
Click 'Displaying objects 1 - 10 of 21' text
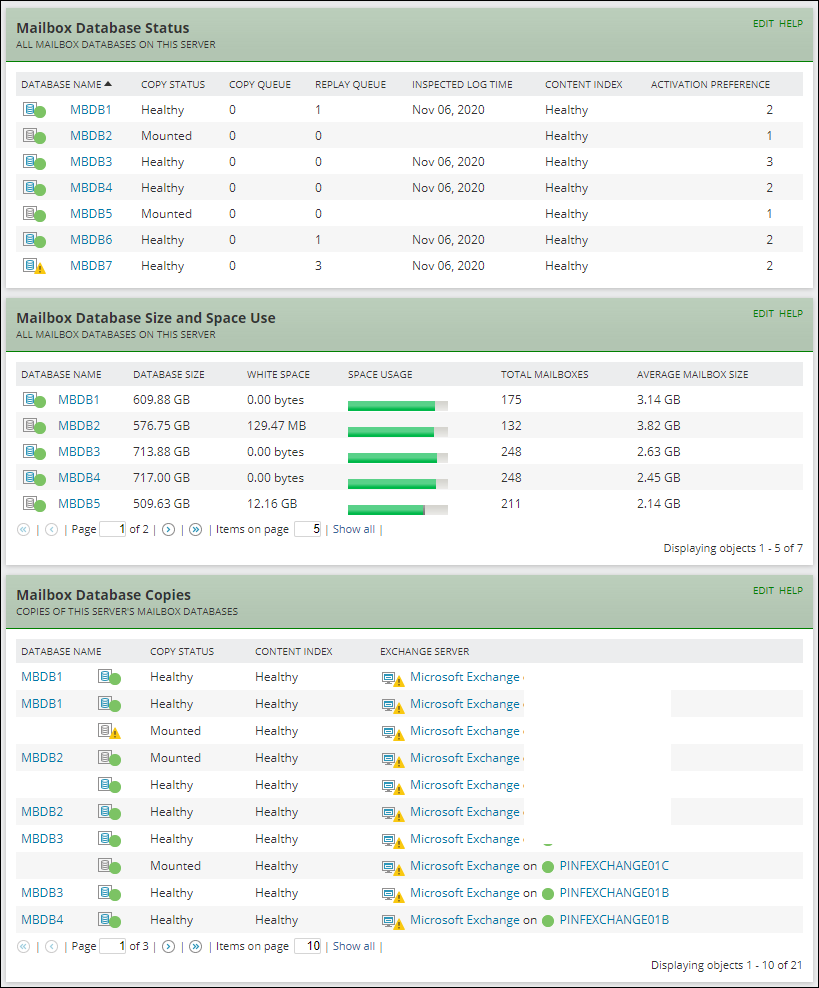[x=726, y=965]
